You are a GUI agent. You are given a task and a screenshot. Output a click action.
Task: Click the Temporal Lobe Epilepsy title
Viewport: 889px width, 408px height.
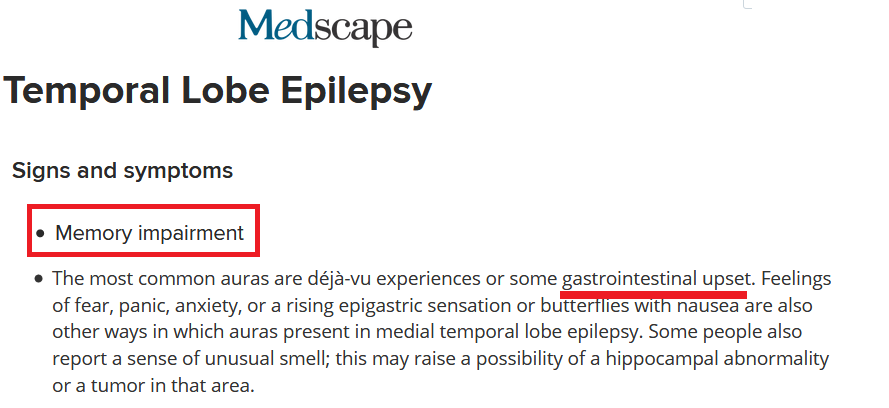[x=218, y=92]
